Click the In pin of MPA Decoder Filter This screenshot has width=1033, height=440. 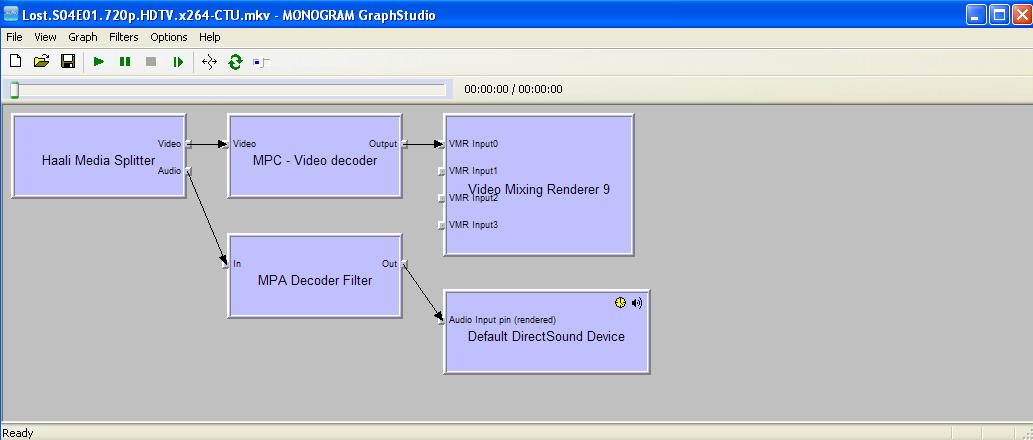click(225, 264)
